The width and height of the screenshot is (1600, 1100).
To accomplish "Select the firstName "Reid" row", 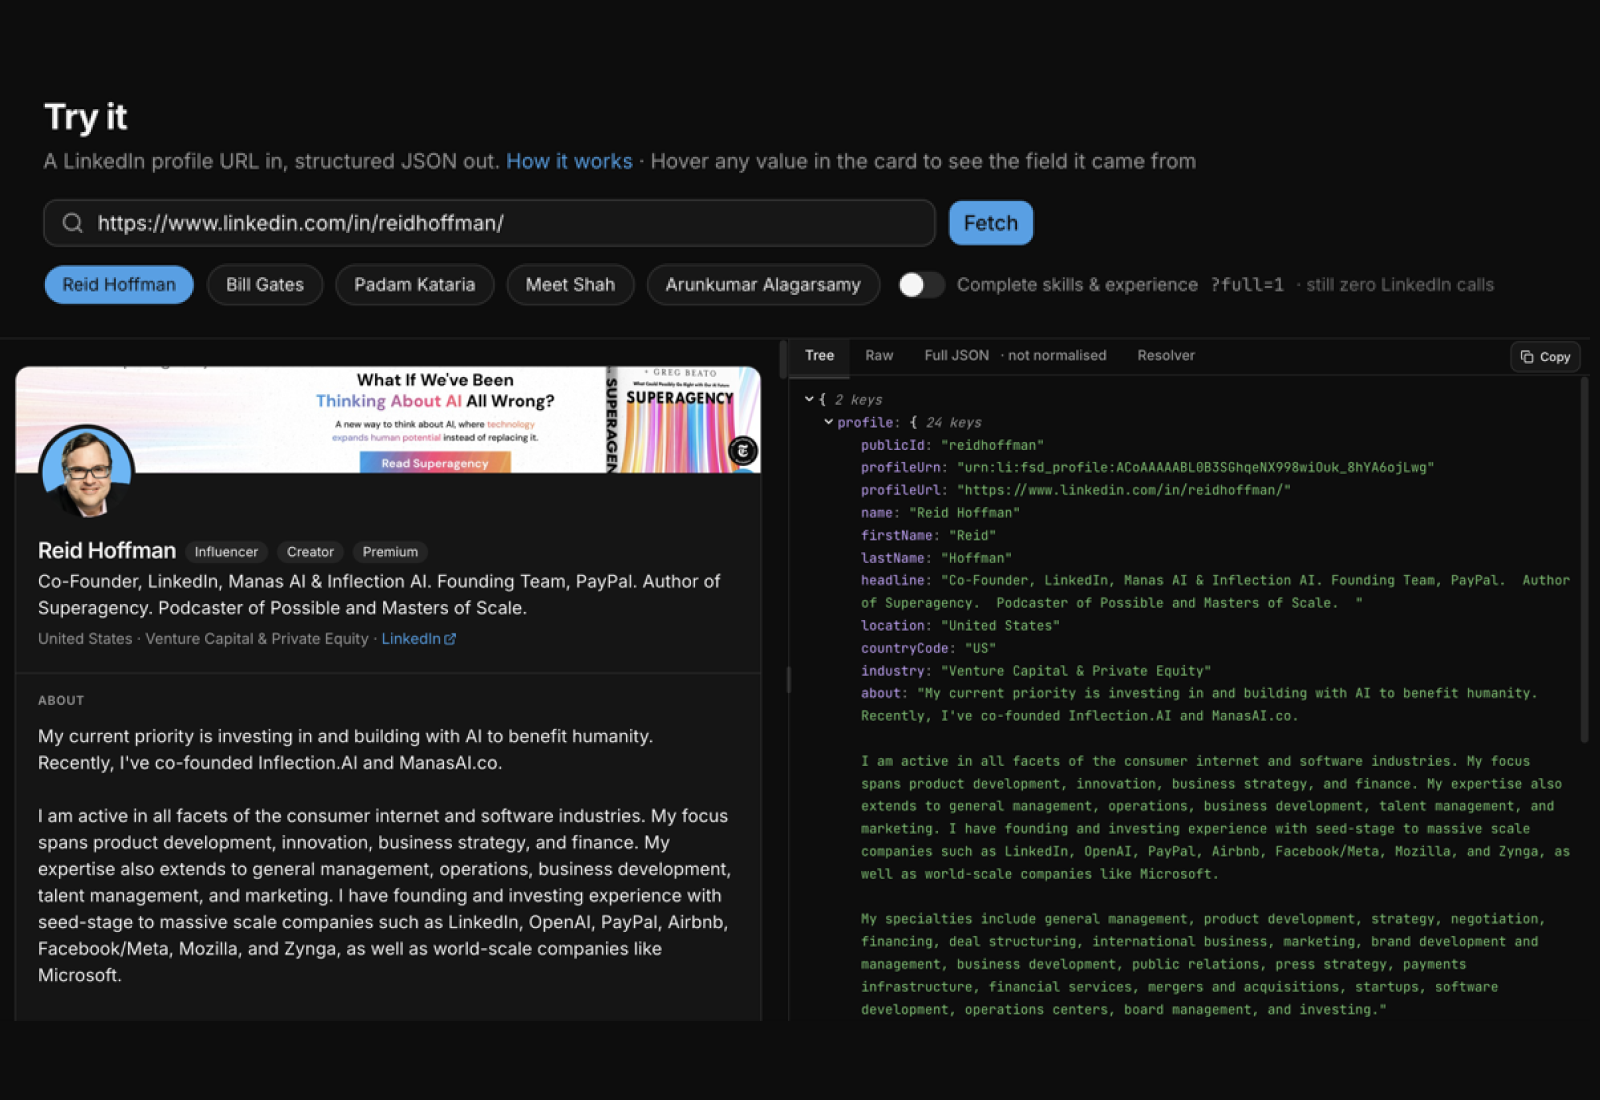I will coord(929,536).
